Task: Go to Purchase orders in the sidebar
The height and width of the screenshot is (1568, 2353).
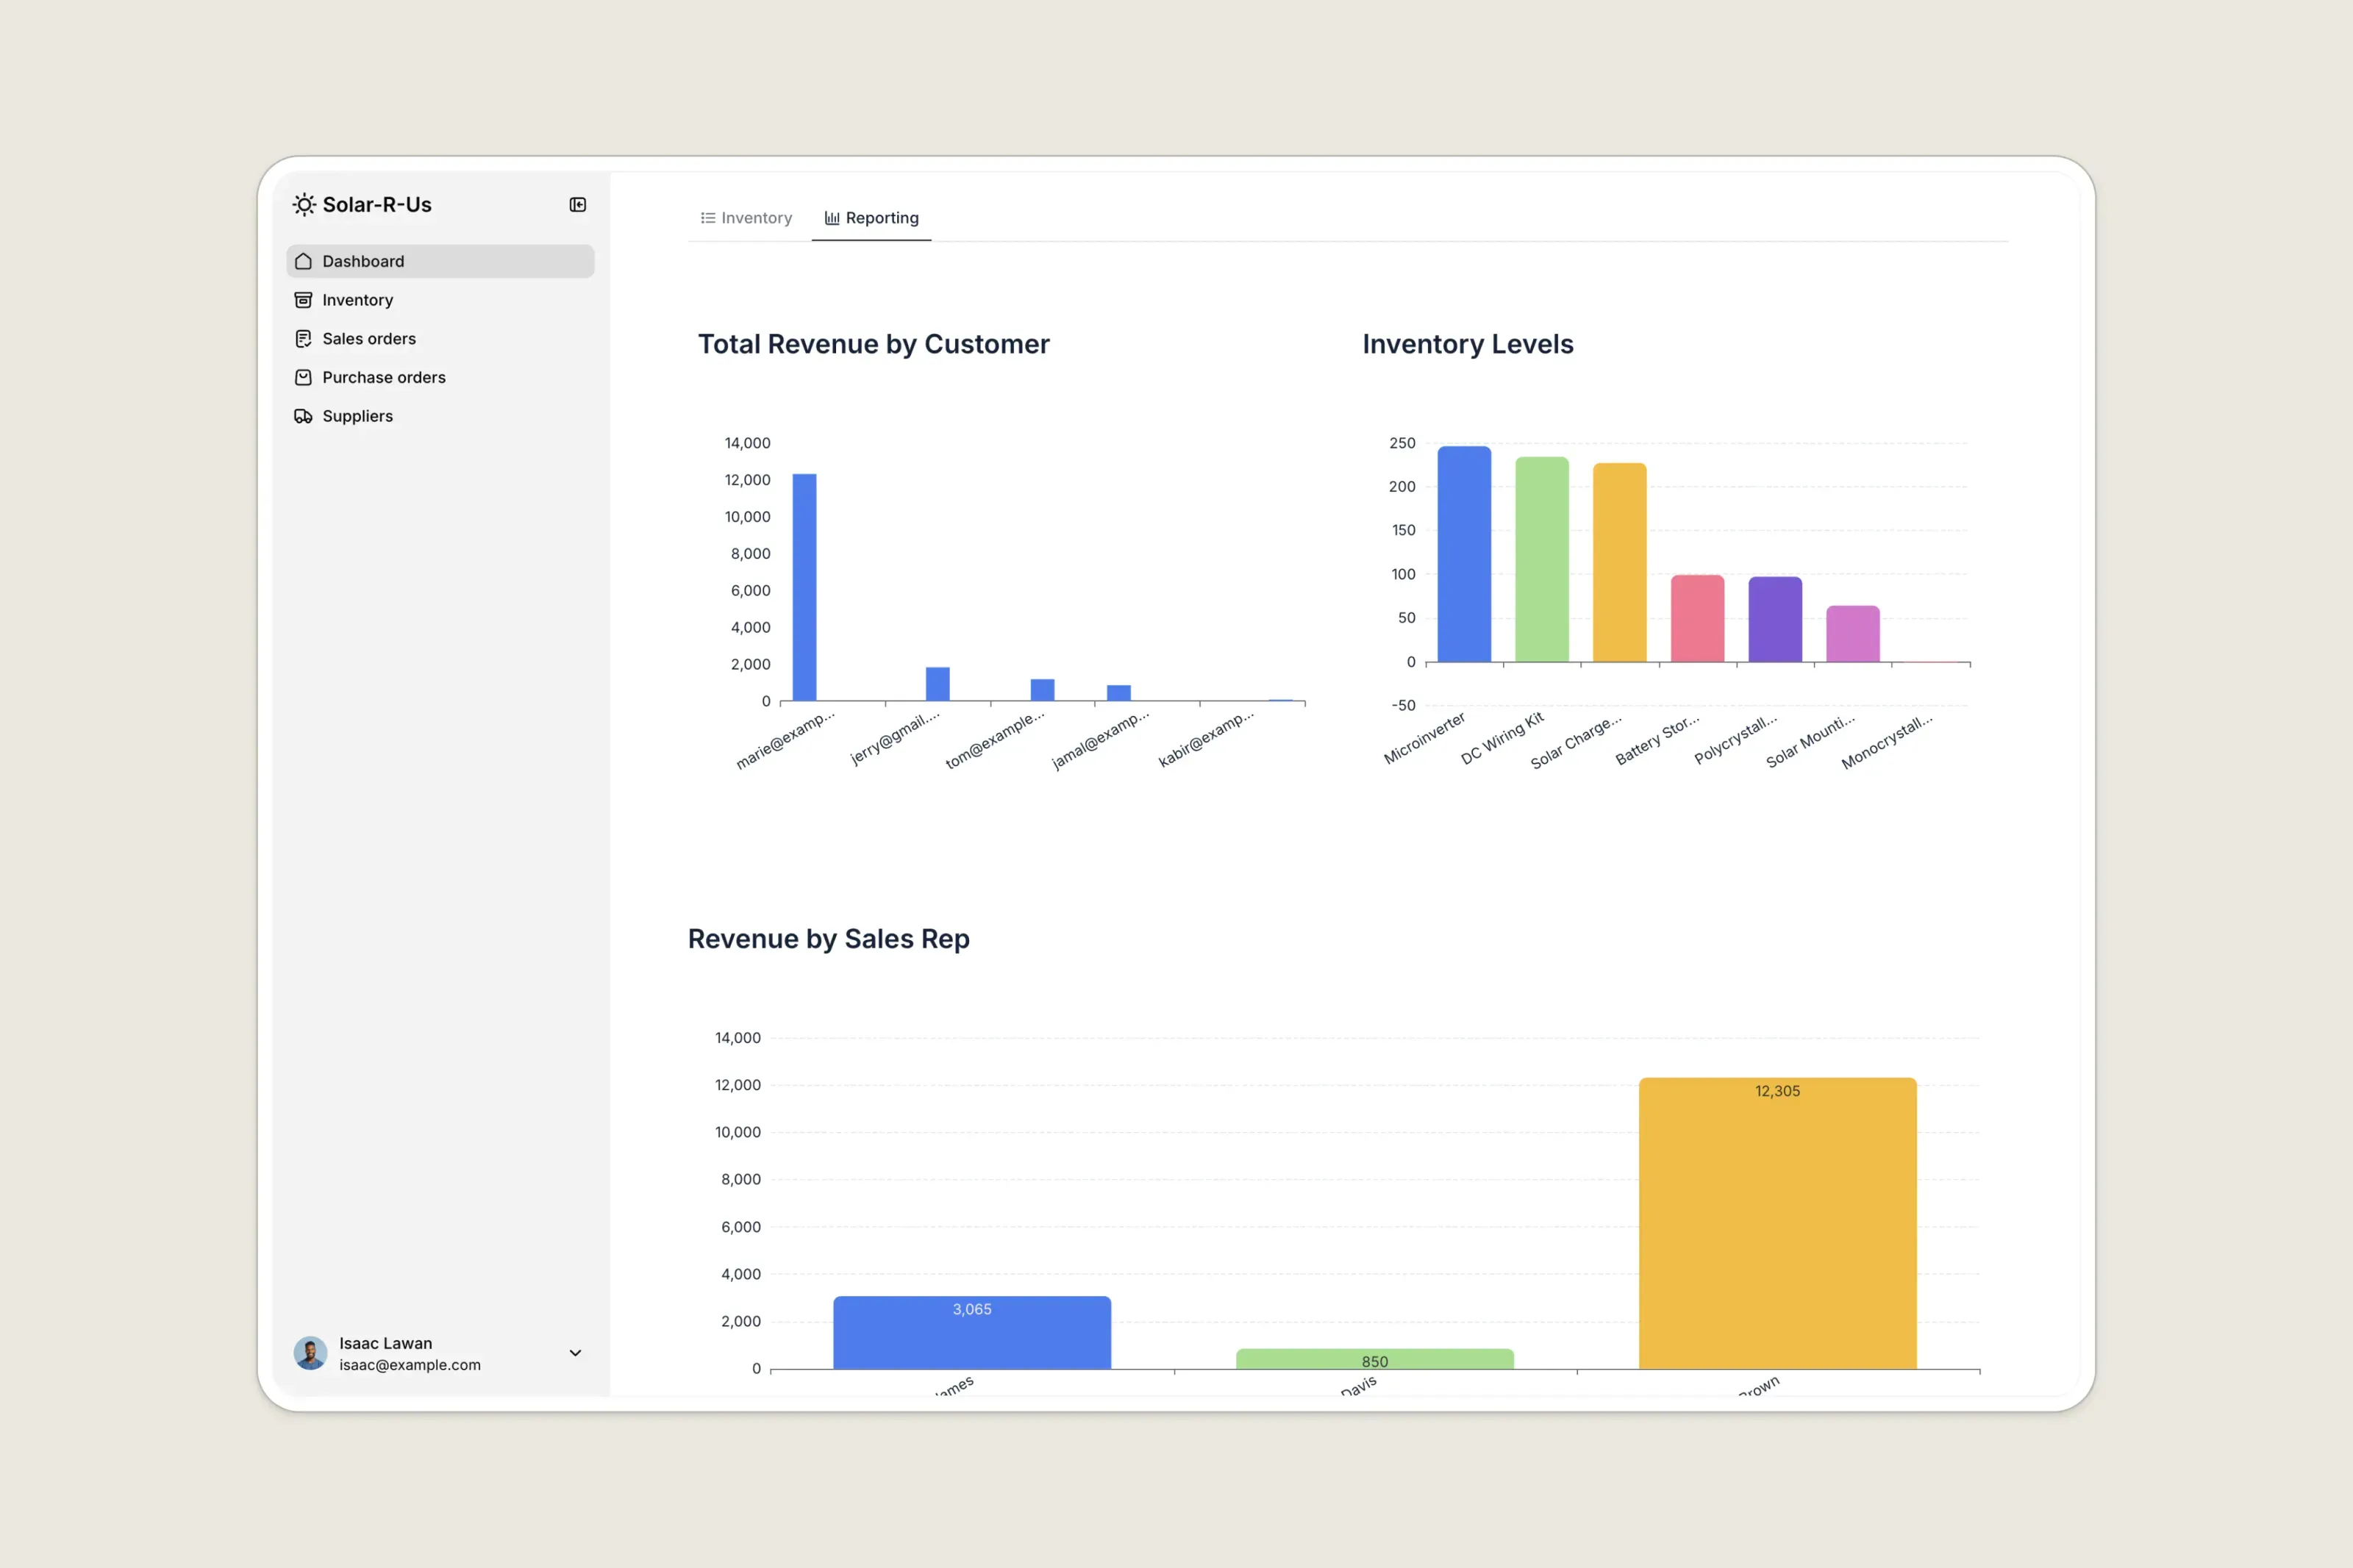Action: [x=384, y=377]
